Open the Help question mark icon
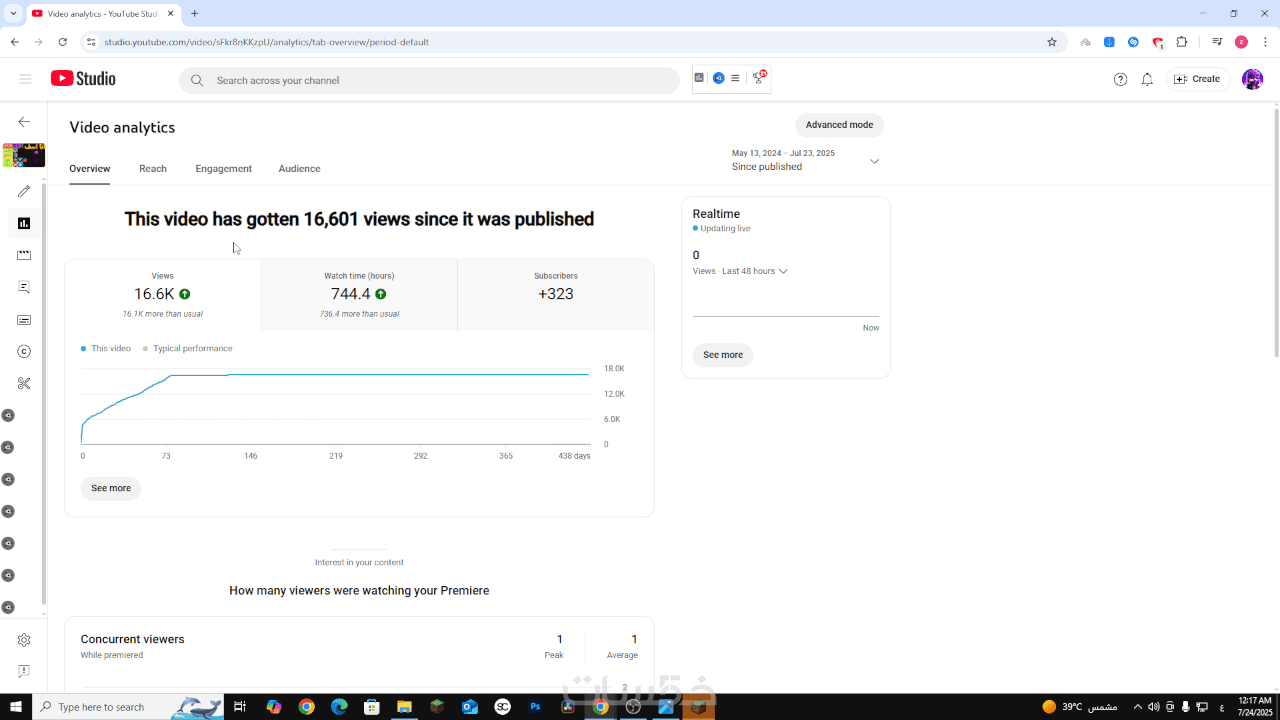1280x720 pixels. (x=1120, y=79)
